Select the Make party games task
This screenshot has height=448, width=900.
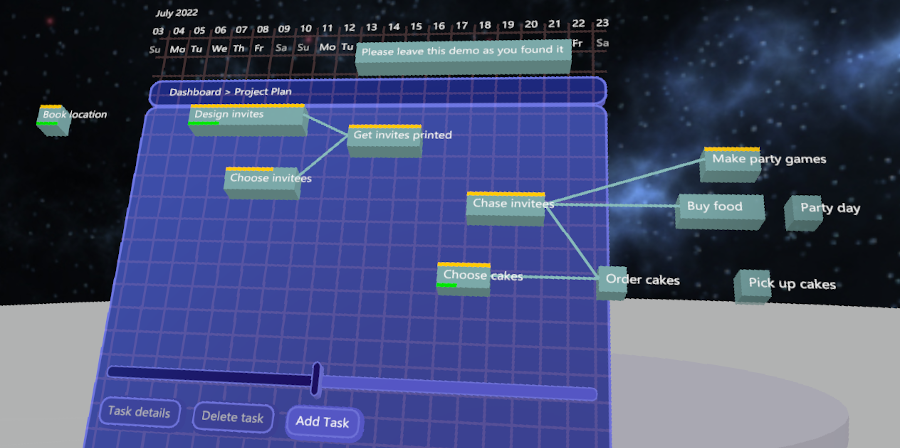coord(730,165)
